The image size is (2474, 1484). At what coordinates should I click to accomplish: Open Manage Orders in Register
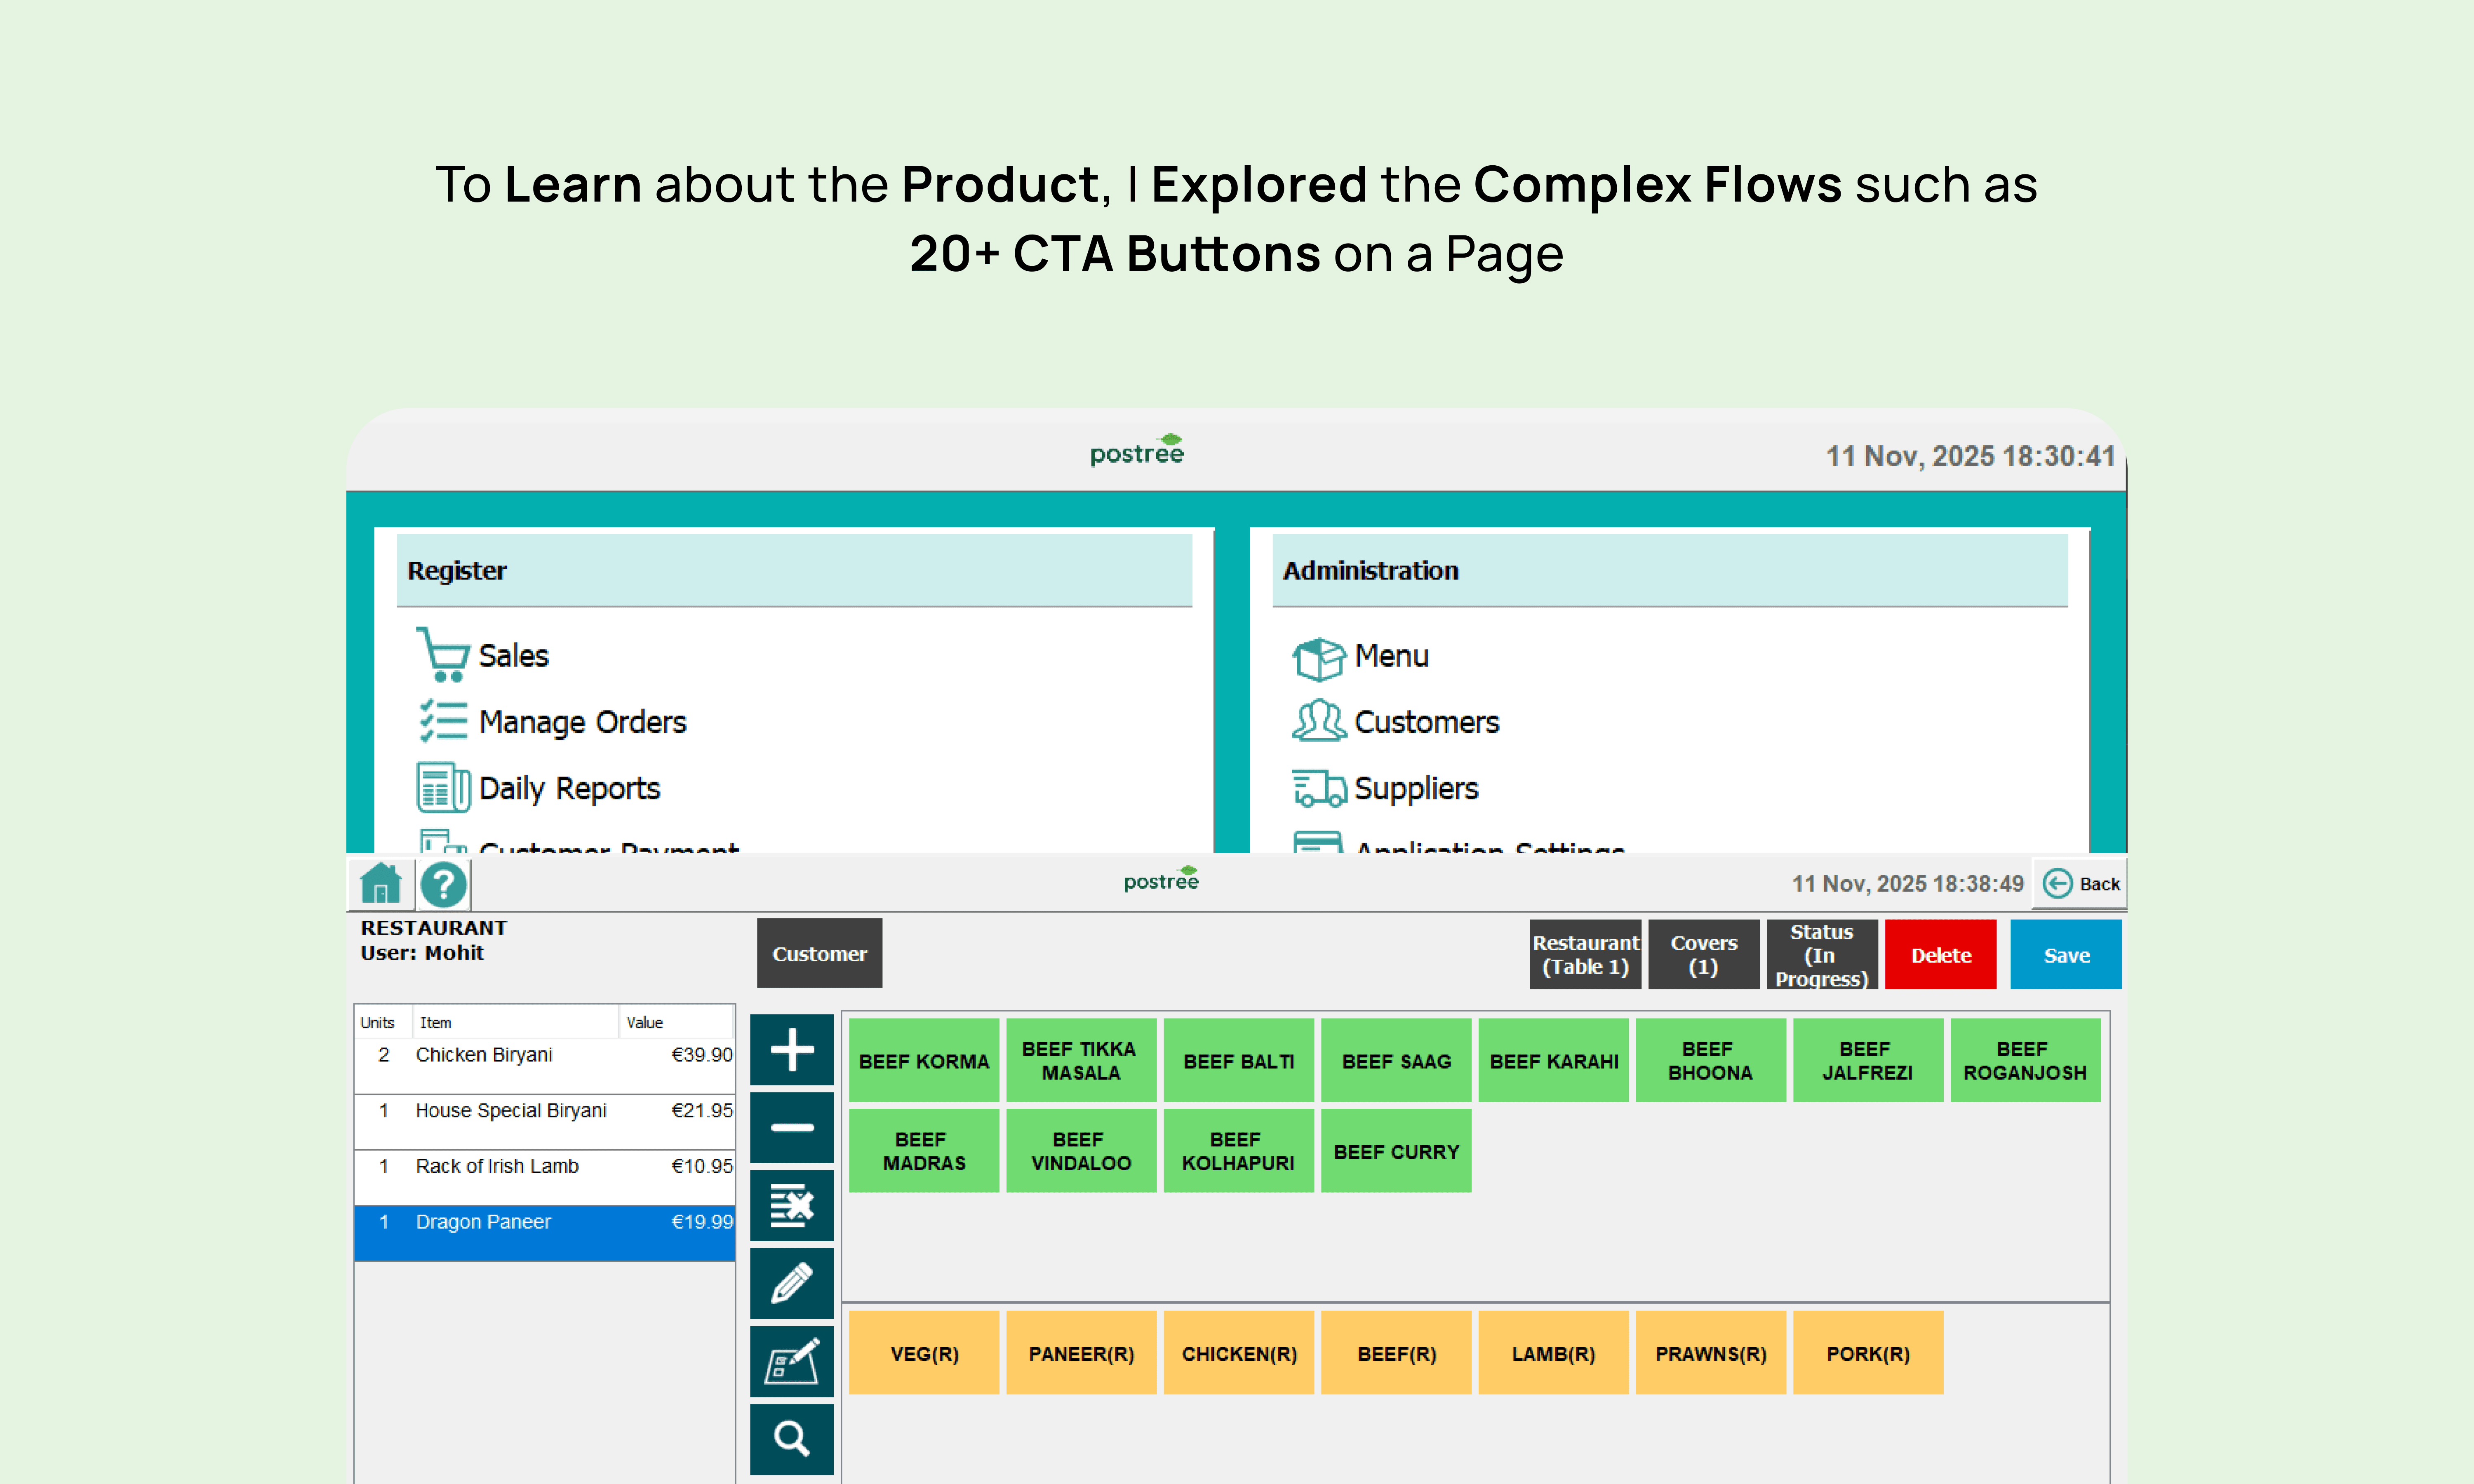(581, 722)
